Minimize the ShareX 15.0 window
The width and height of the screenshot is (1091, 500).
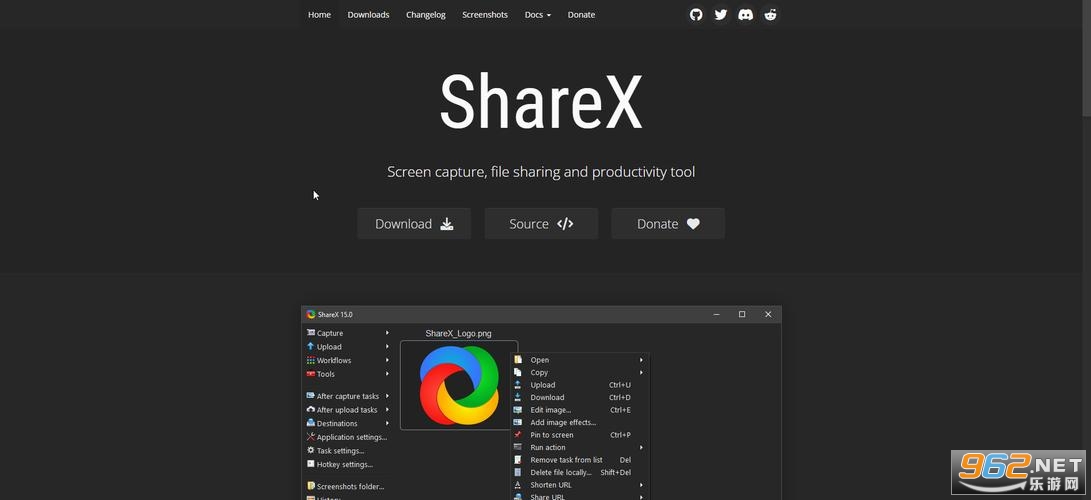click(x=717, y=314)
